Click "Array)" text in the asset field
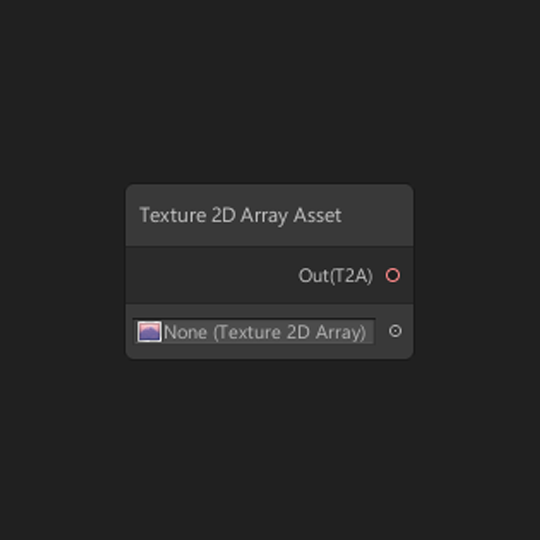 click(x=341, y=333)
